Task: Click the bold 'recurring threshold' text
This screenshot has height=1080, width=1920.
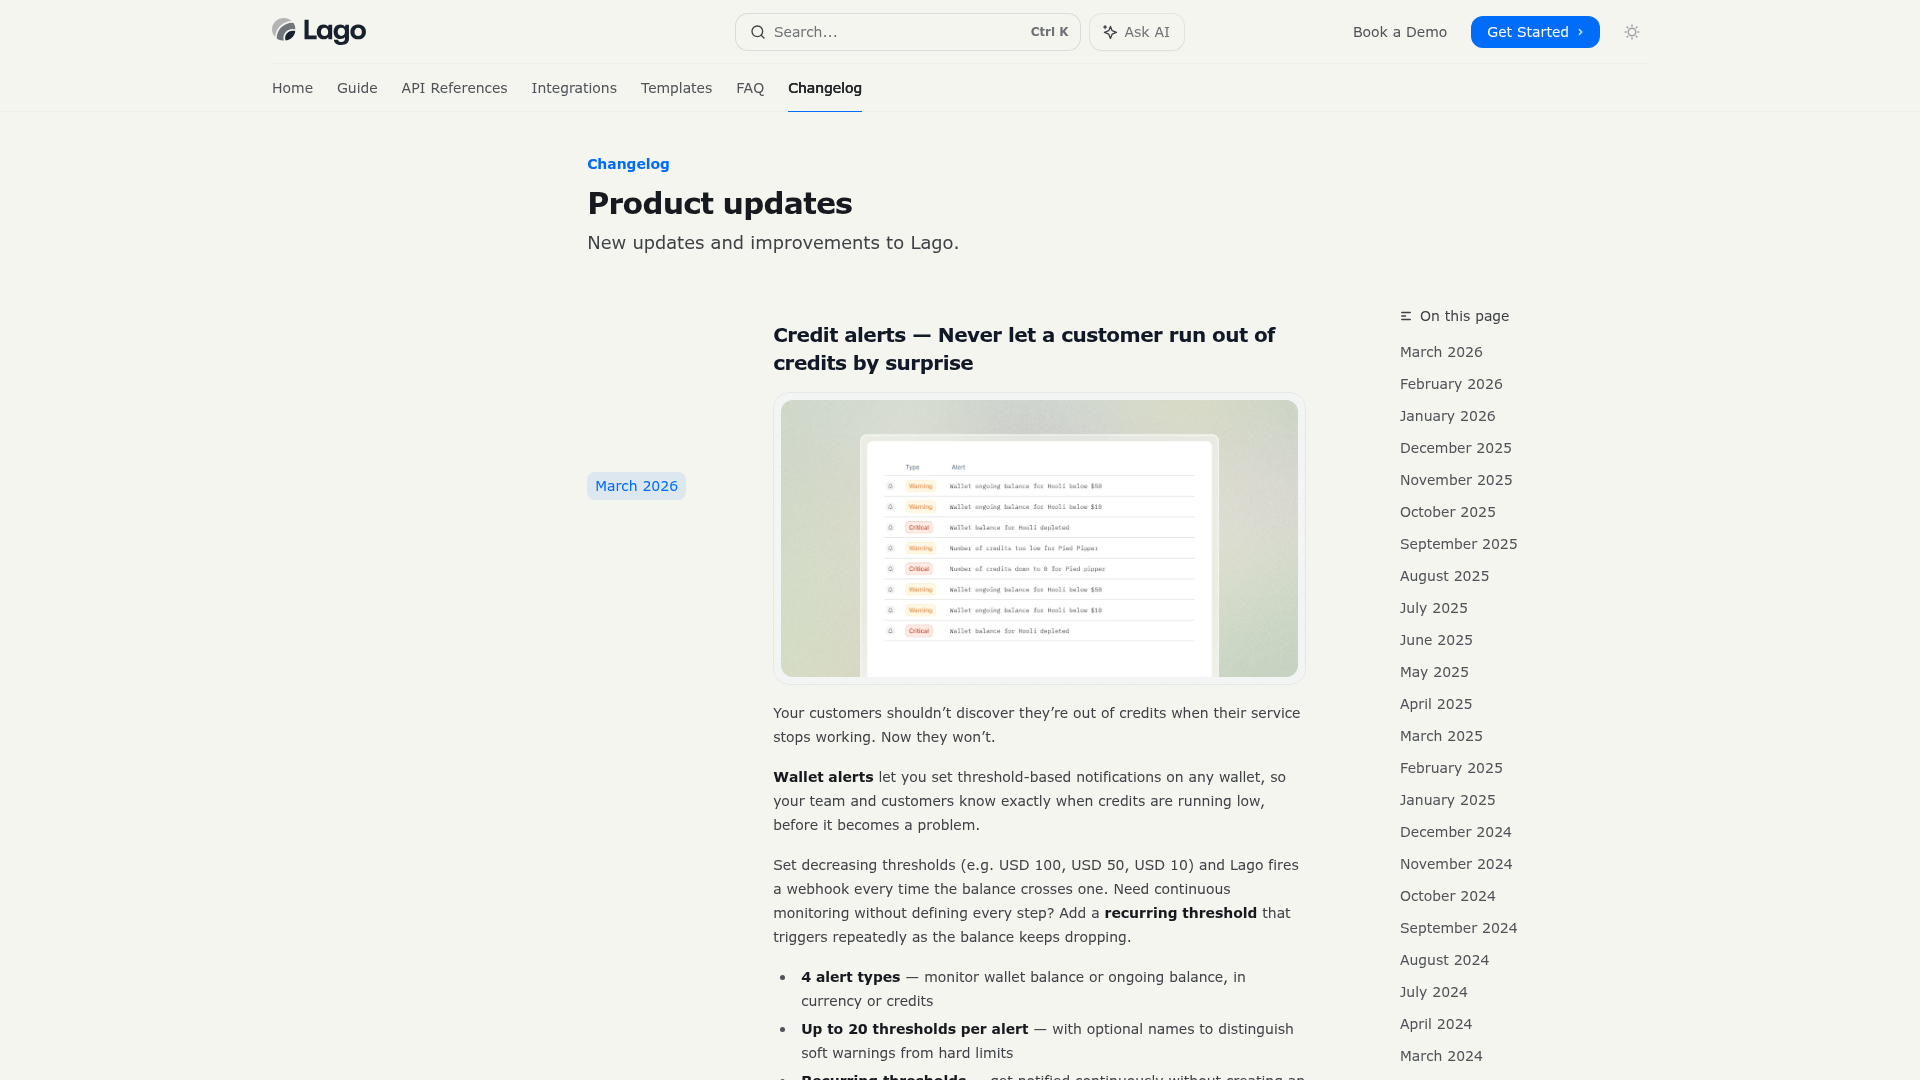Action: [x=1180, y=913]
